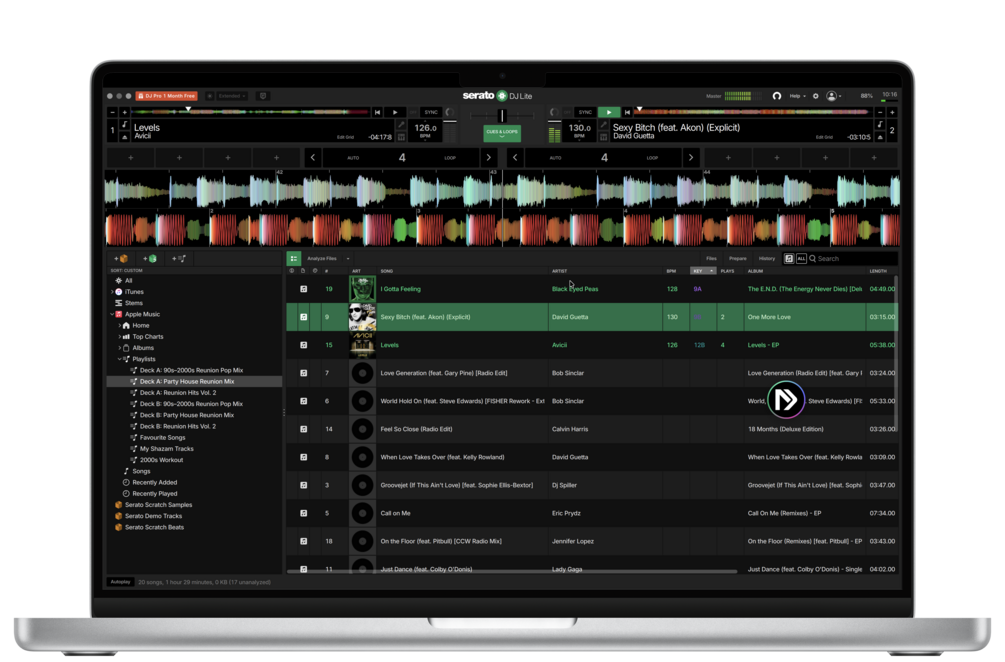Click horizontal library scrollbar
Screen dimensions: 1005x662
pyautogui.click(x=513, y=570)
